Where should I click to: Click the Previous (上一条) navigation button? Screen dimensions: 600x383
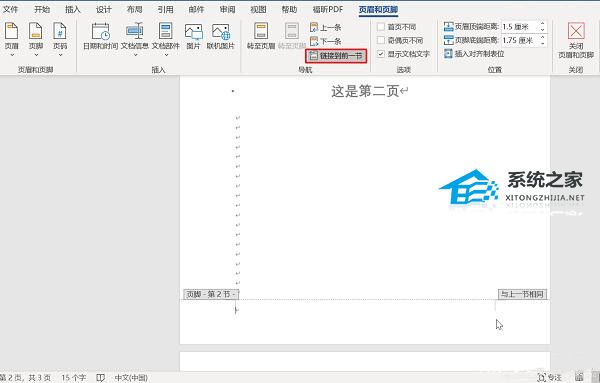[x=325, y=27]
